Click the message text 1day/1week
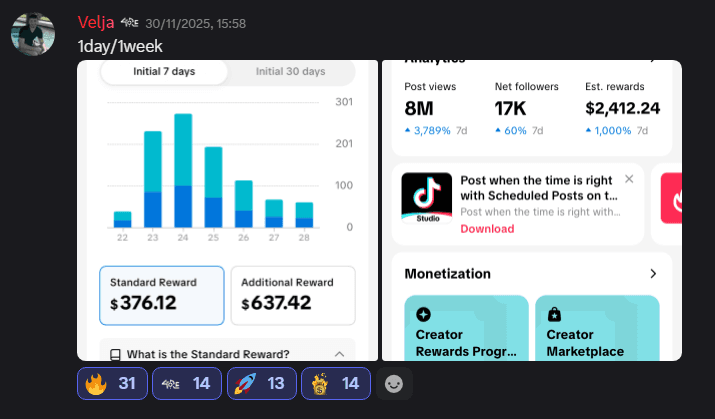715x419 pixels. click(120, 46)
